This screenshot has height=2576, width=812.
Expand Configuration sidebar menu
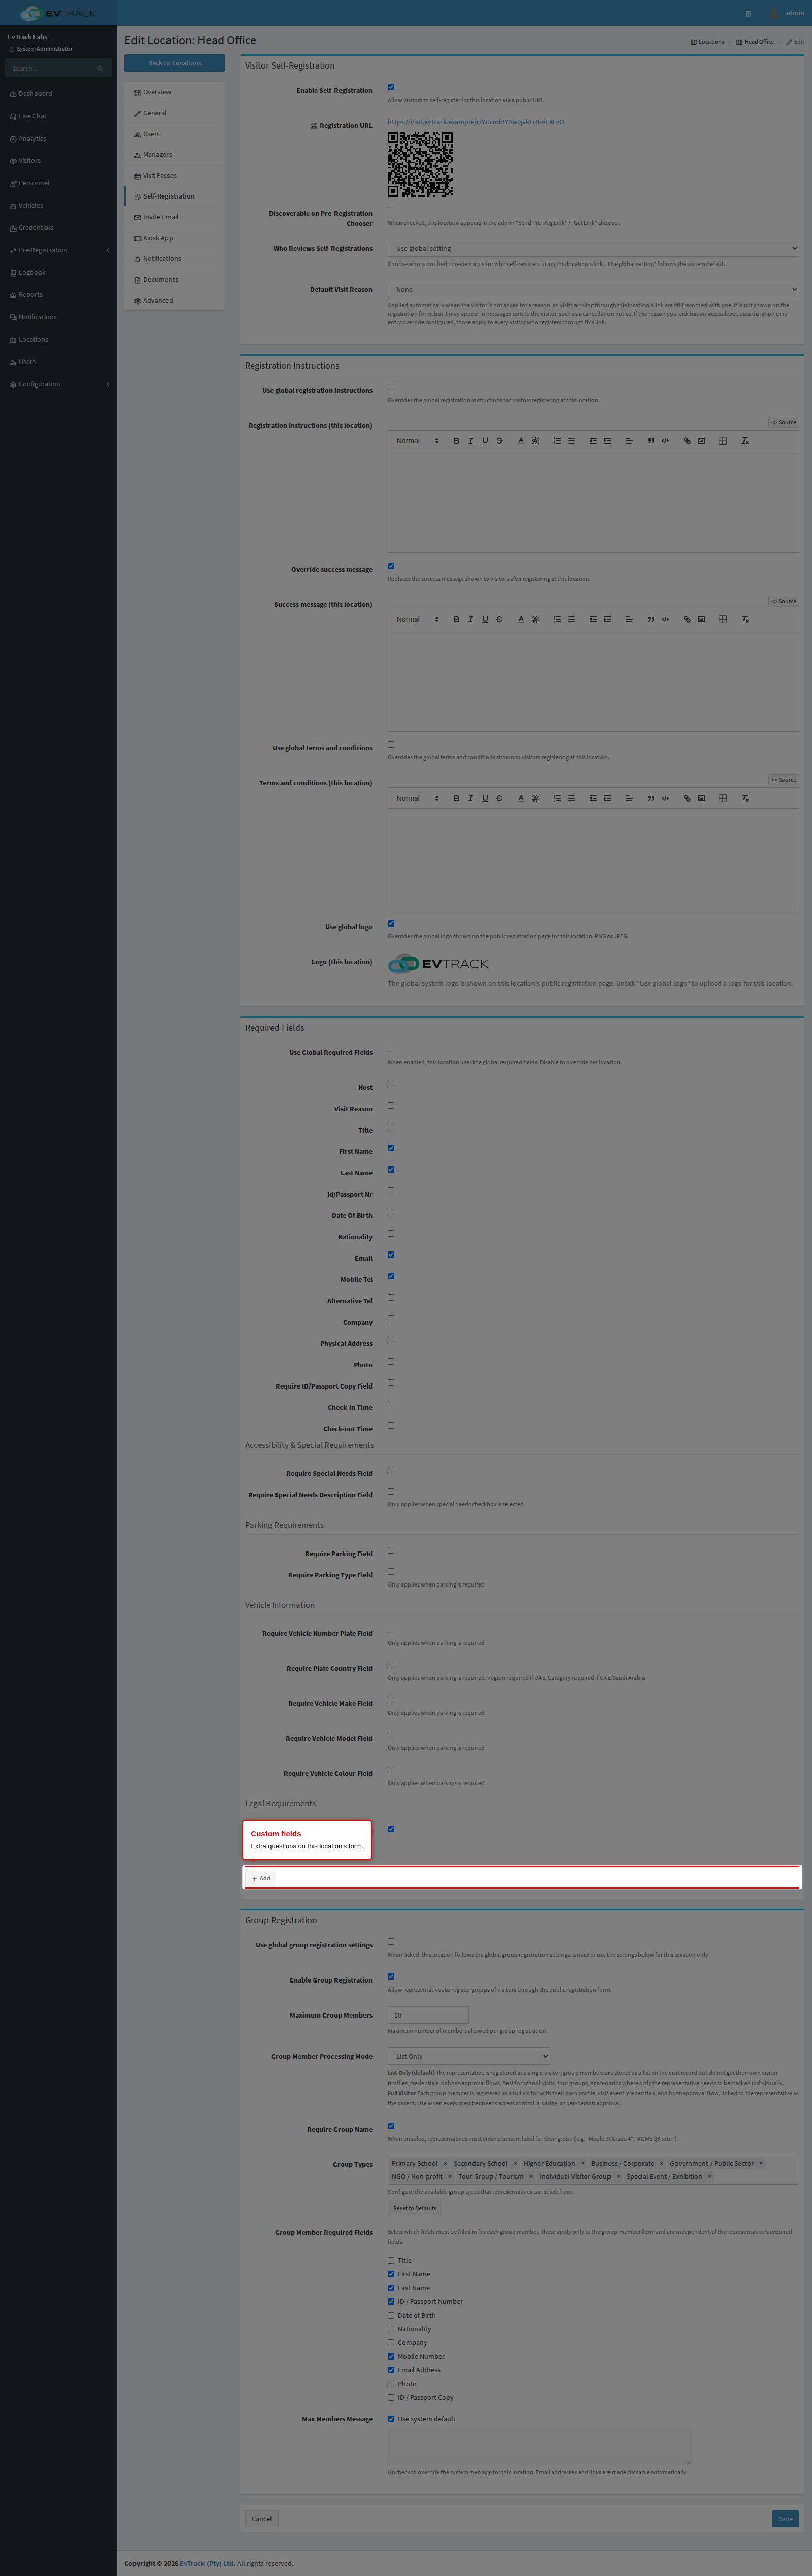(x=58, y=384)
